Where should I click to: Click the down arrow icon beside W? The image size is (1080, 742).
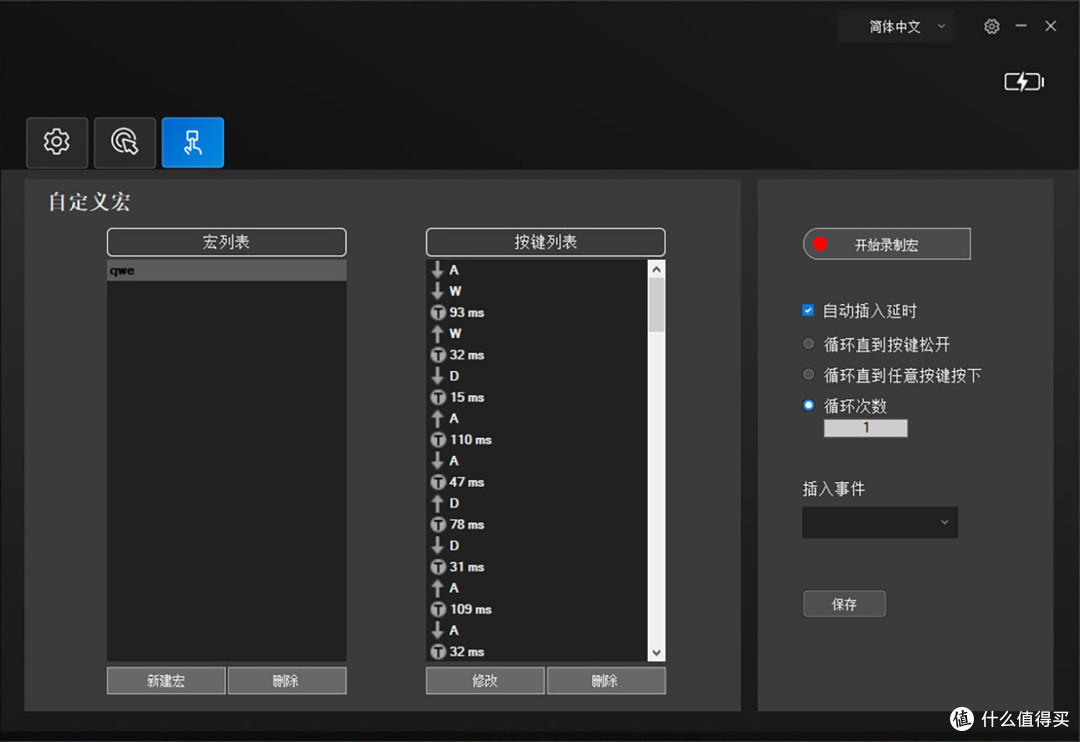[437, 291]
